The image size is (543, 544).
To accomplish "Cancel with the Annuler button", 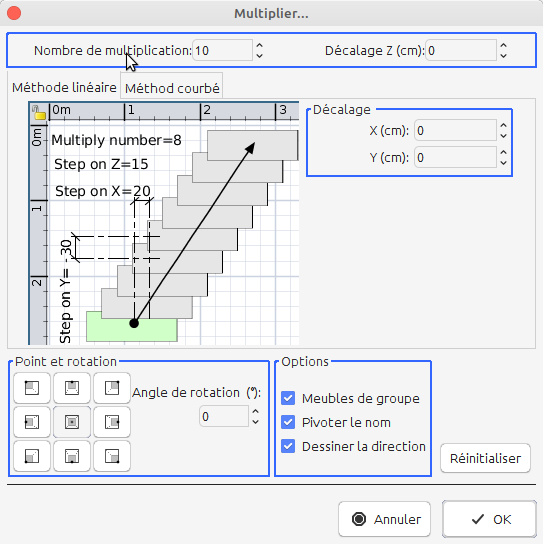I will click(x=384, y=519).
